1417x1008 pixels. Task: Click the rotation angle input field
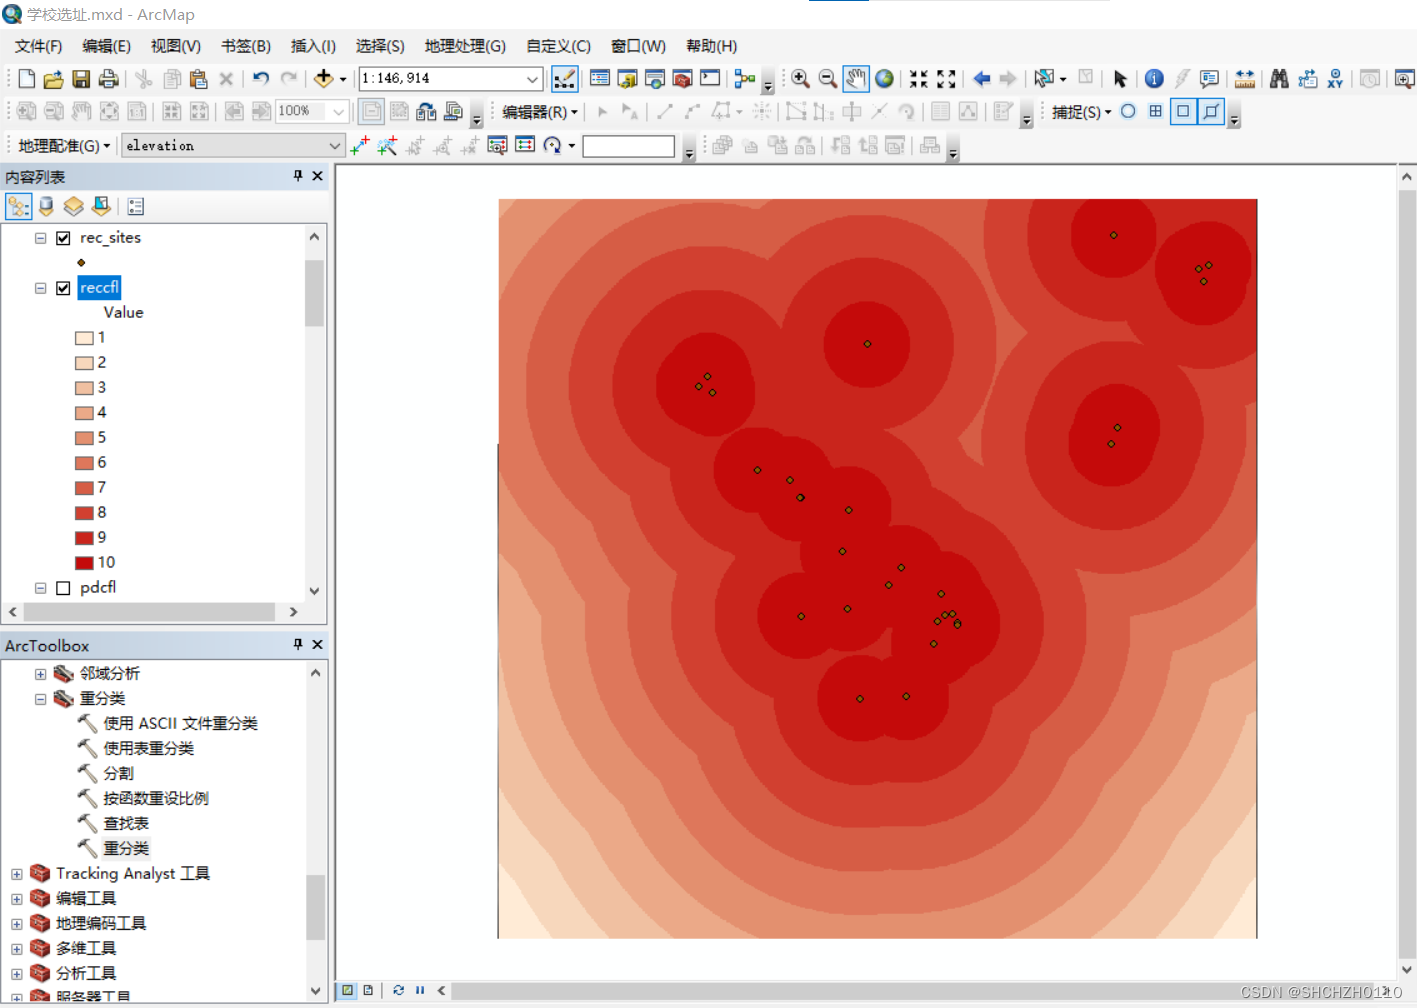(x=628, y=146)
